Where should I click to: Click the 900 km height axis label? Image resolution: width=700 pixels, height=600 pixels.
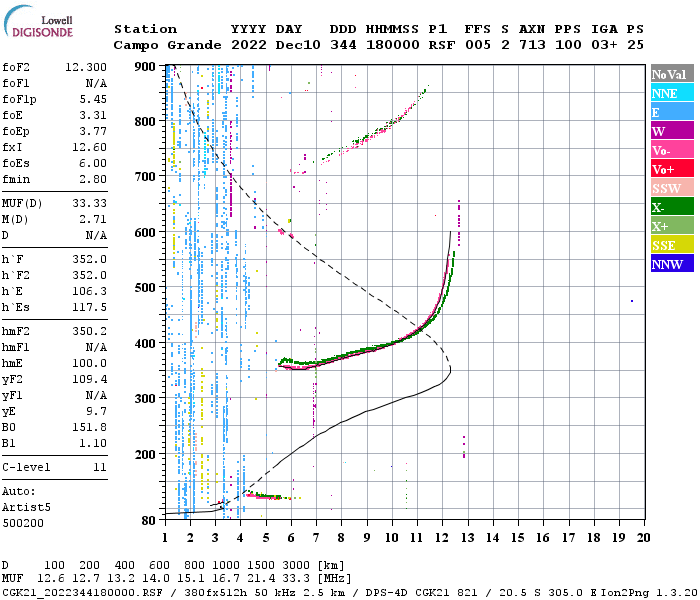pyautogui.click(x=145, y=67)
